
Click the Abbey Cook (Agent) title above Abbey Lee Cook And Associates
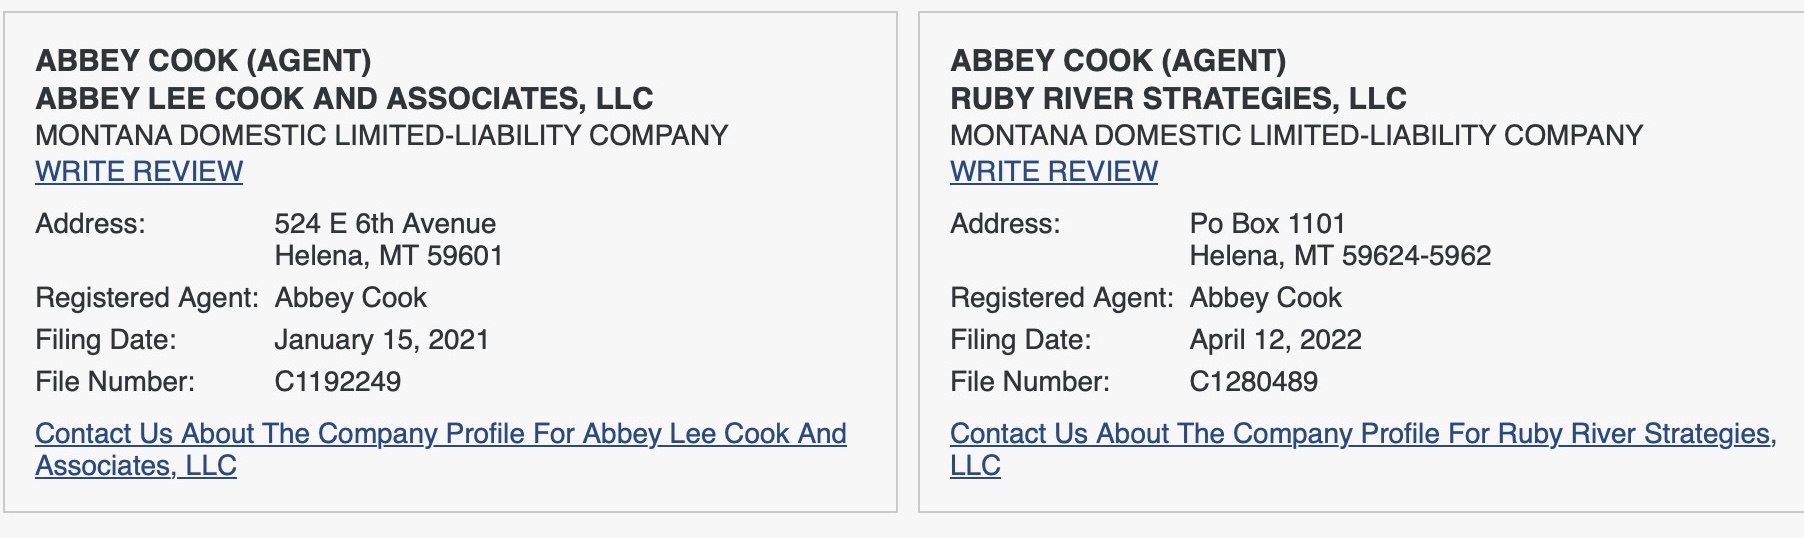point(203,61)
